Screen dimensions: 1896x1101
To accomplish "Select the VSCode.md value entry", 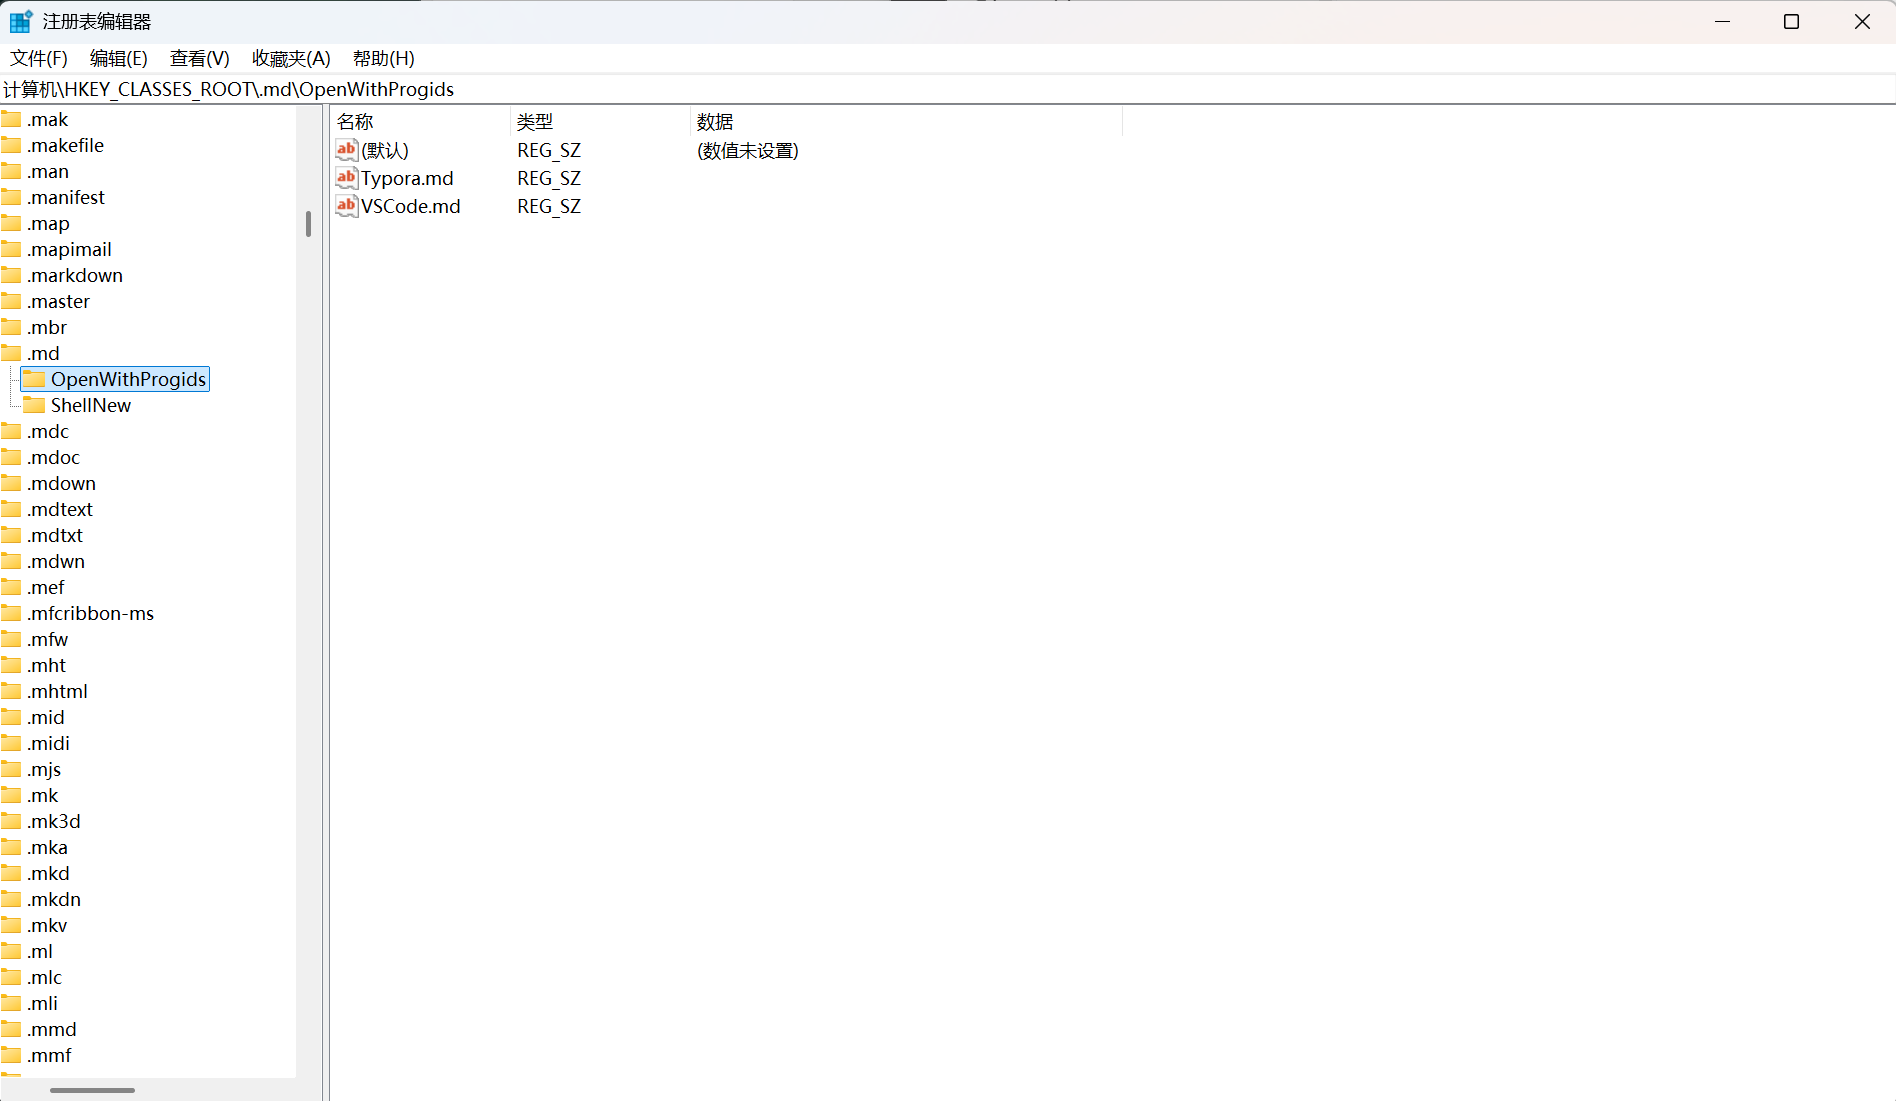I will pyautogui.click(x=410, y=206).
